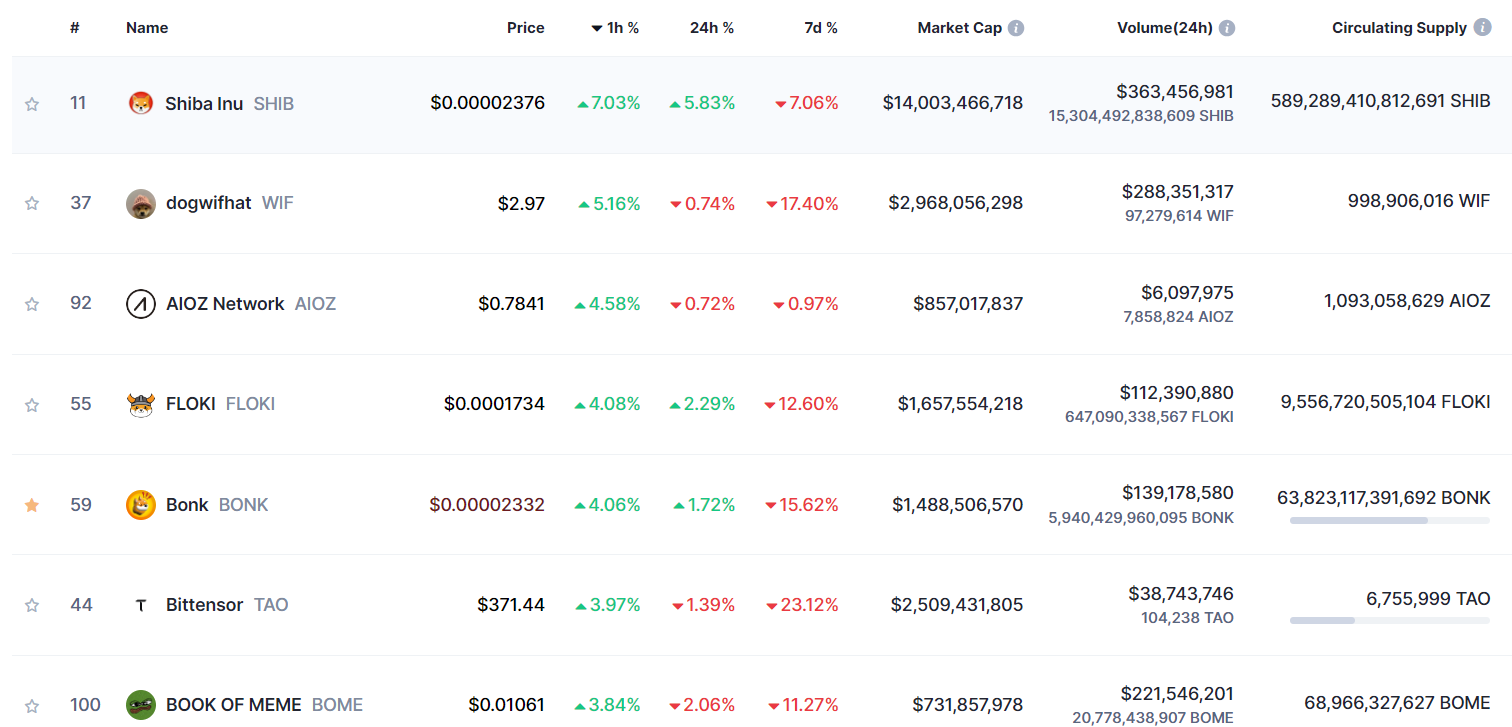Viewport: 1512px width, 727px height.
Task: Star AIOZ Network for watchlist
Action: point(32,304)
